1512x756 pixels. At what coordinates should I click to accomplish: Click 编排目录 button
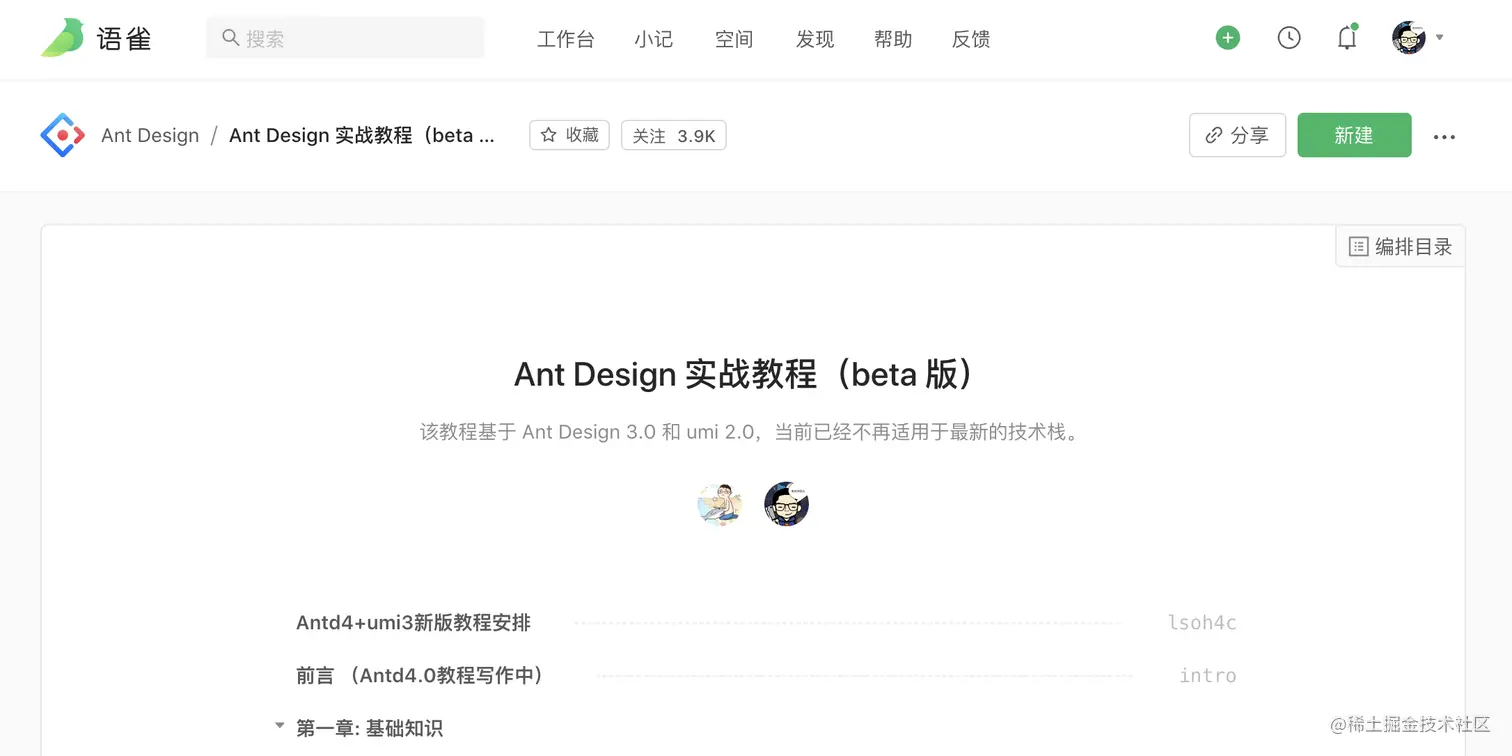pos(1400,246)
